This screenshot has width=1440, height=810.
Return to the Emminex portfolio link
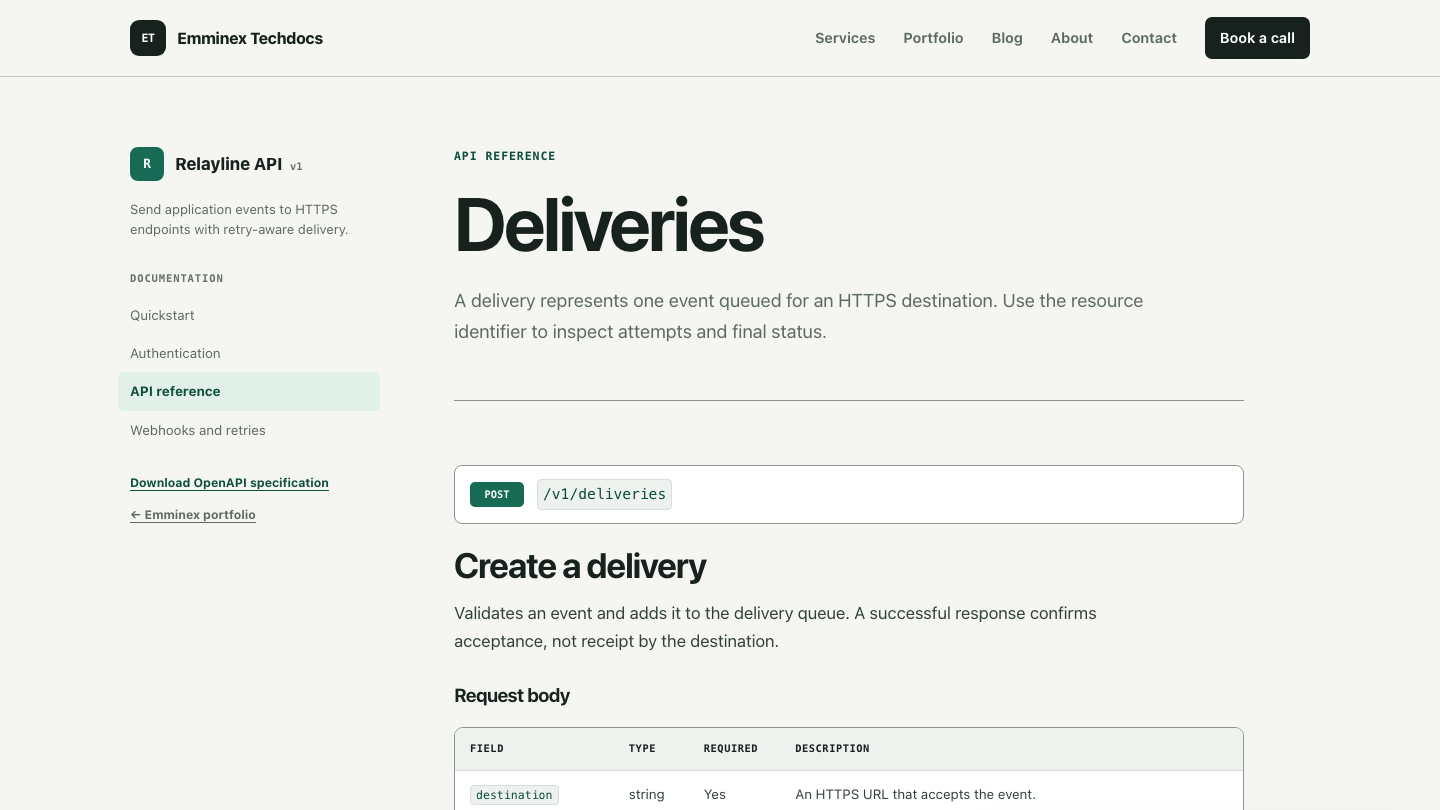pyautogui.click(x=193, y=515)
